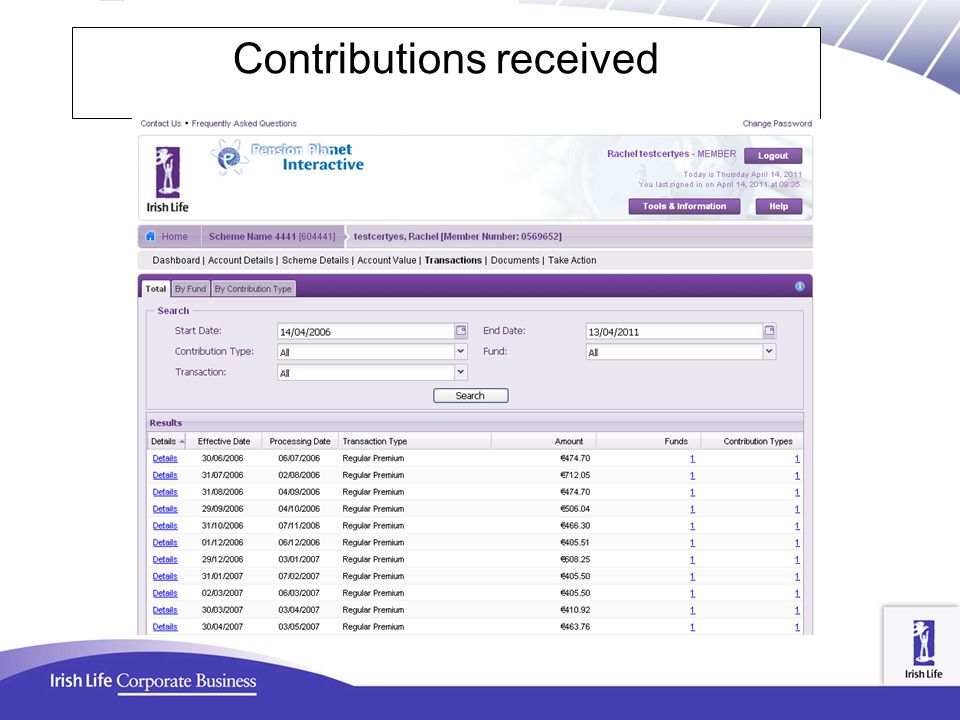Viewport: 960px width, 720px height.
Task: Click inside the Start Date field
Action: 366,331
